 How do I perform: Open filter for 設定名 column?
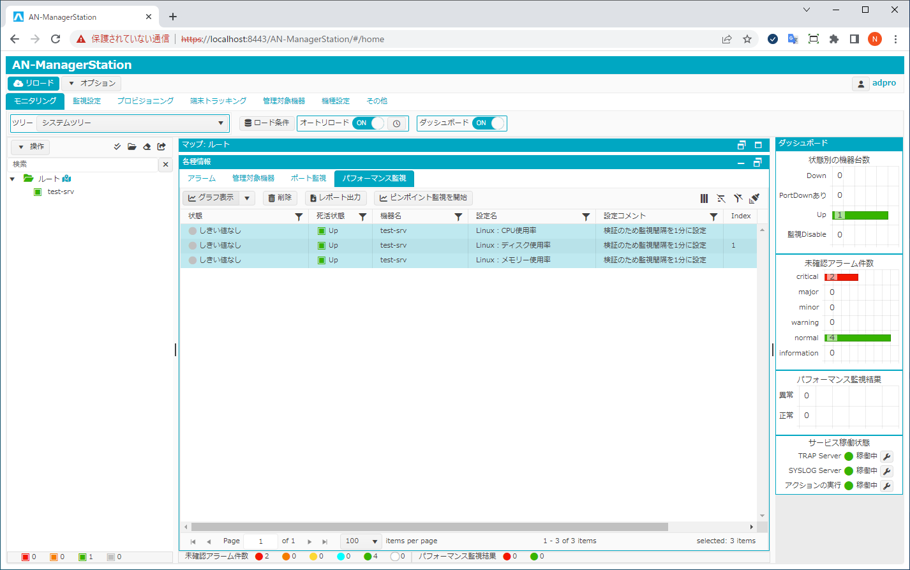point(586,217)
